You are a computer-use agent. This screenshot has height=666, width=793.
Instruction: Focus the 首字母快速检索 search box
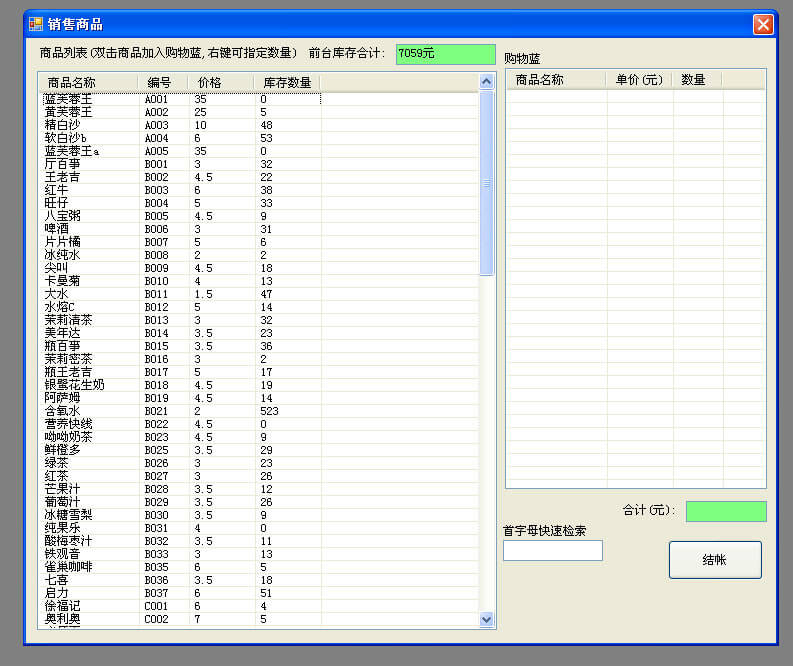click(x=552, y=551)
